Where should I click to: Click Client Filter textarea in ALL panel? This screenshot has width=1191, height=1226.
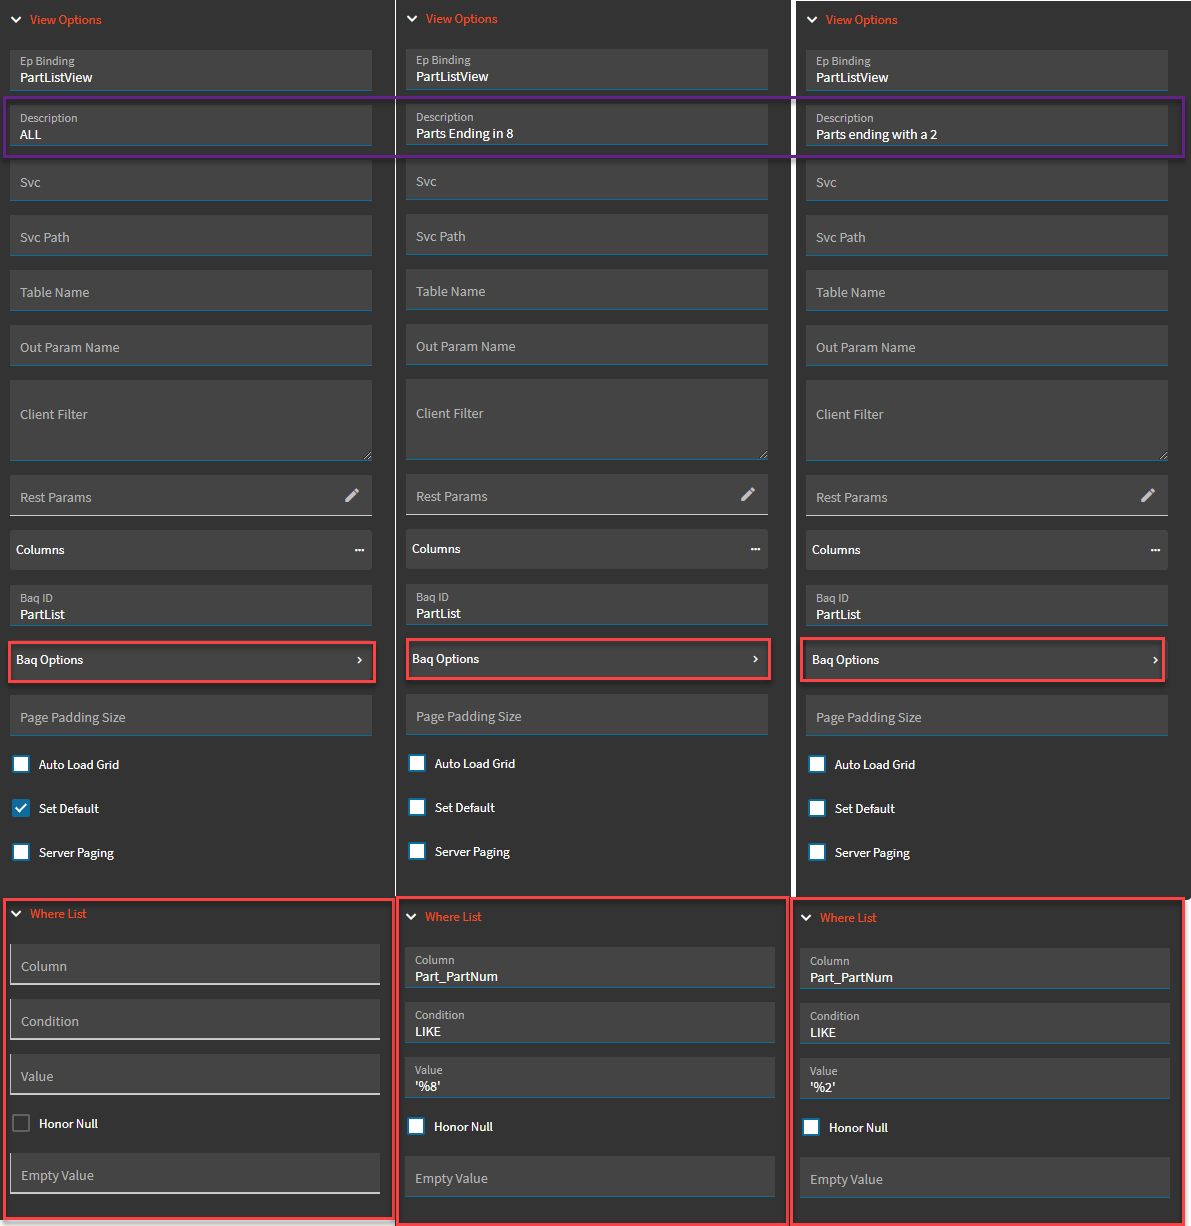[191, 420]
